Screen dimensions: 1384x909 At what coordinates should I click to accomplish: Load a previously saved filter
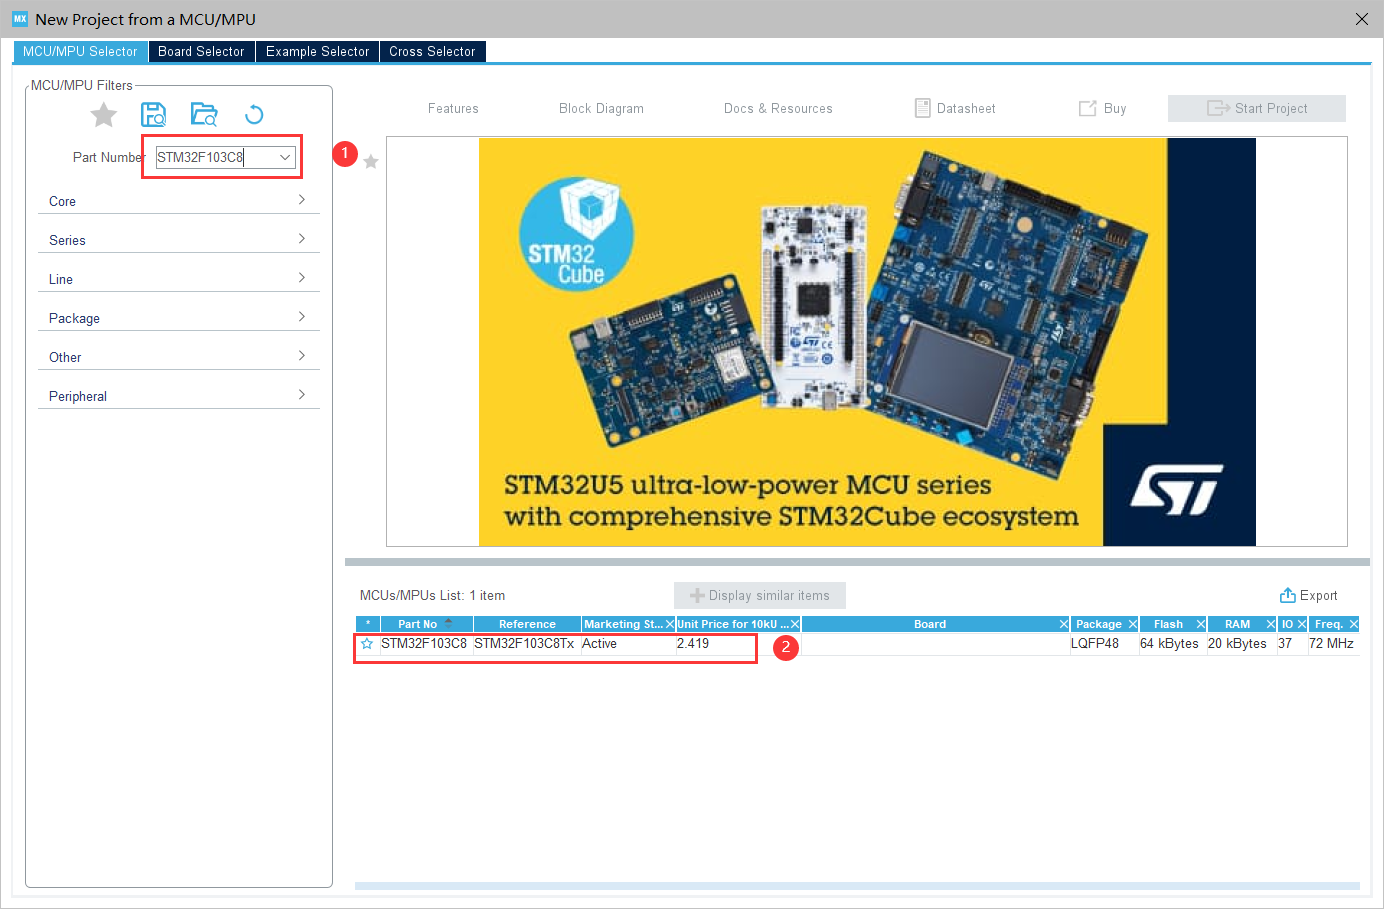click(x=204, y=114)
